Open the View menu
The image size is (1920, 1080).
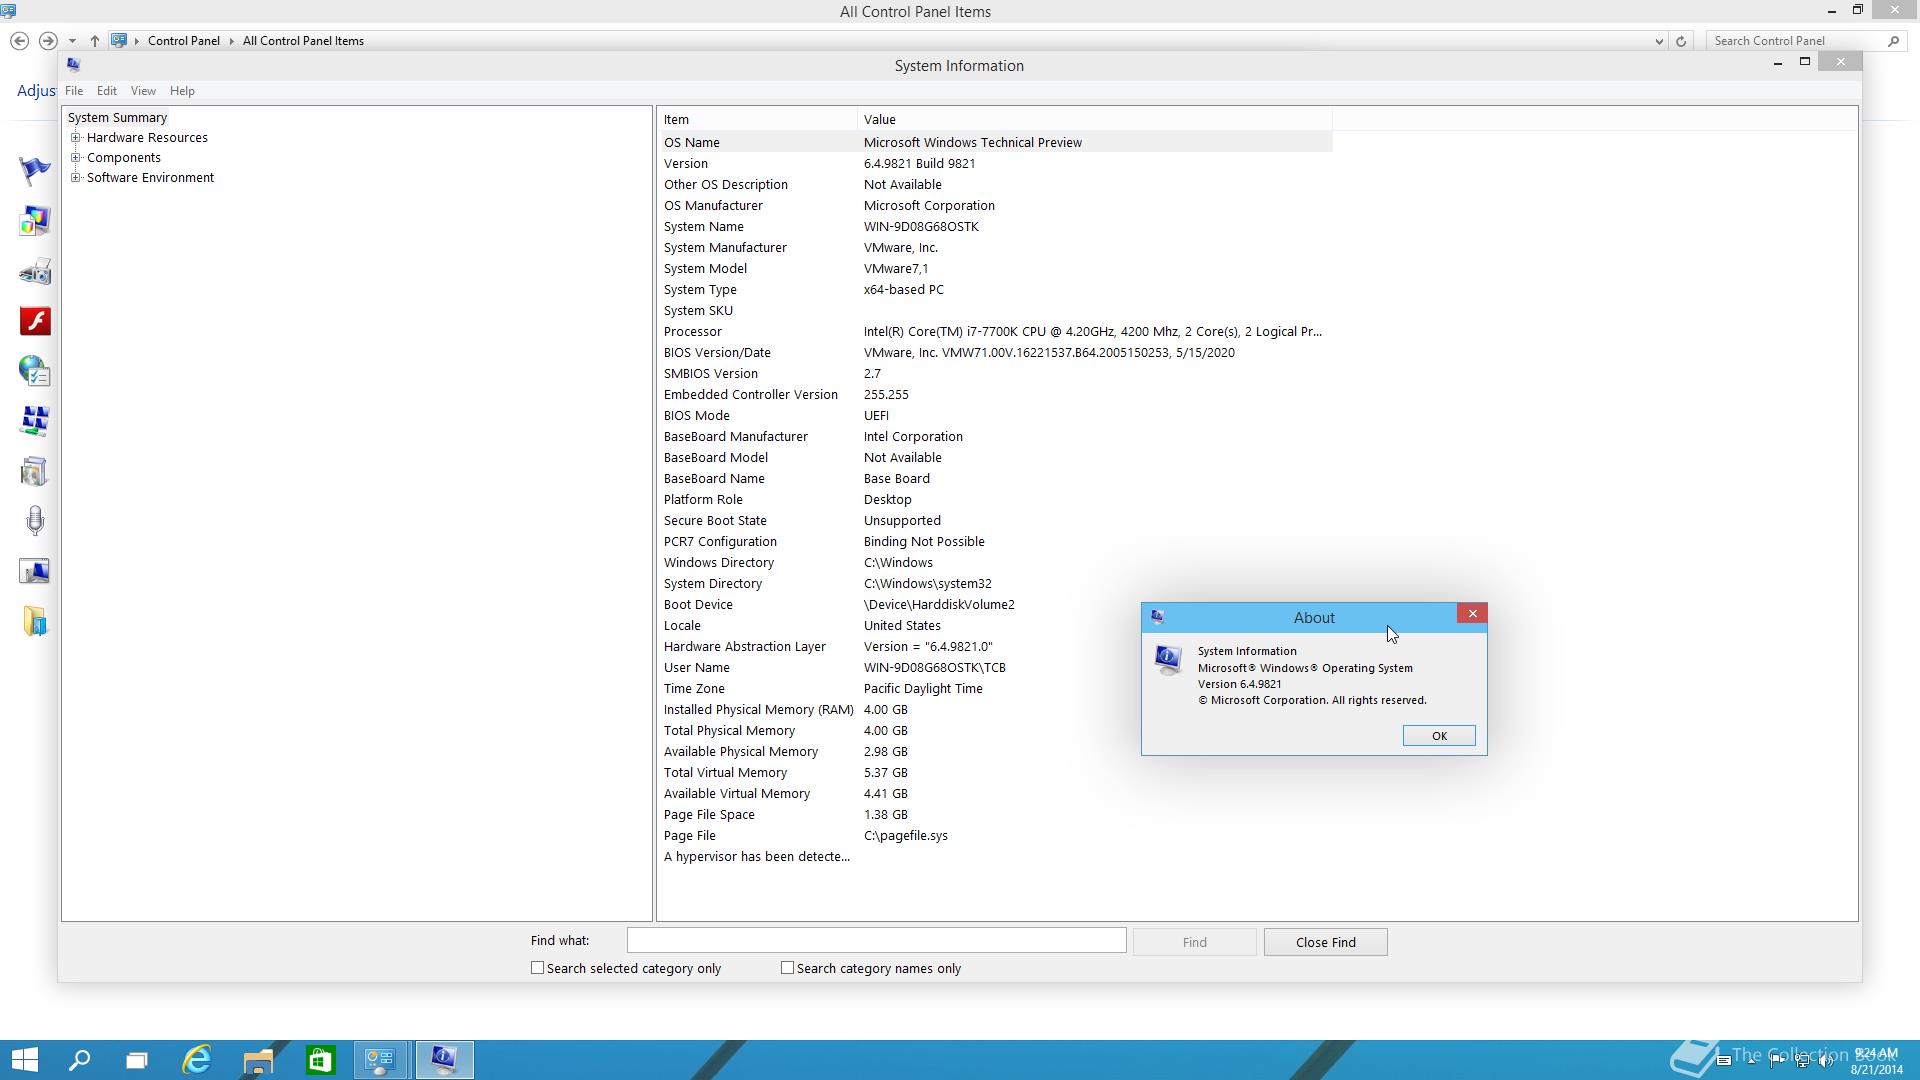143,91
